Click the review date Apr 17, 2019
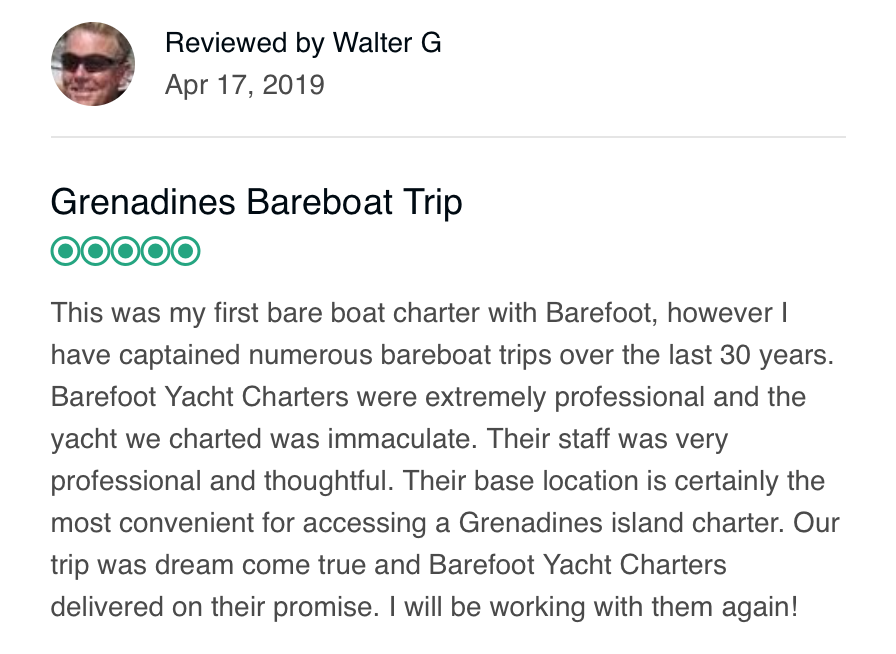Viewport: 896px width, 654px height. tap(245, 85)
